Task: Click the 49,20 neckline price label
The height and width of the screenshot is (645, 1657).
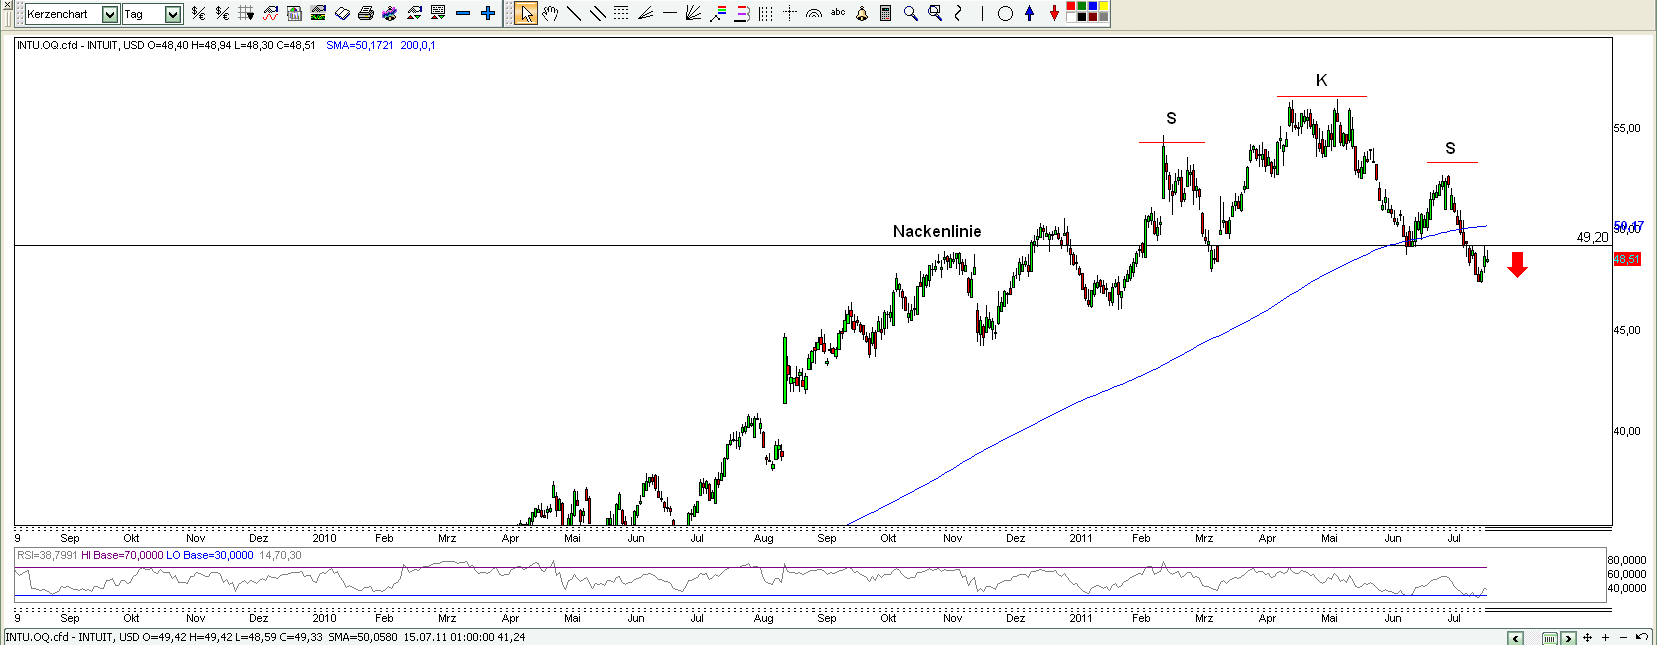Action: pos(1592,237)
